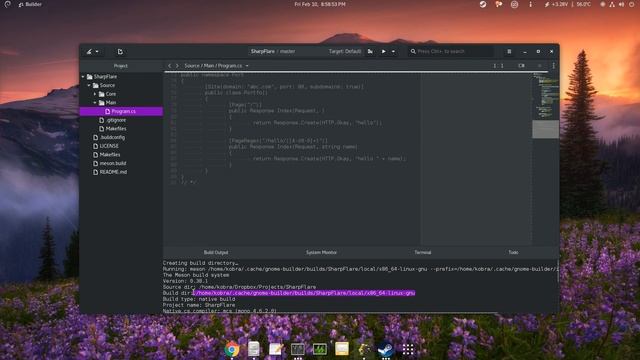Open the Builder robot arm dock icon
The width and height of the screenshot is (640, 360).
pyautogui.click(x=364, y=349)
